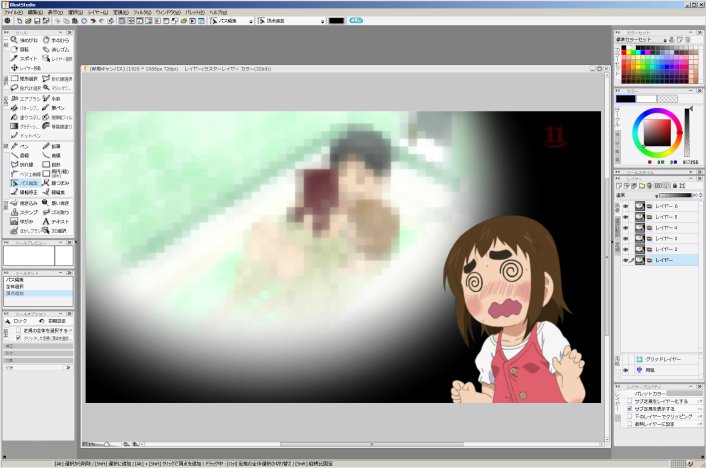Click the save icon in toolbar

pos(37,21)
